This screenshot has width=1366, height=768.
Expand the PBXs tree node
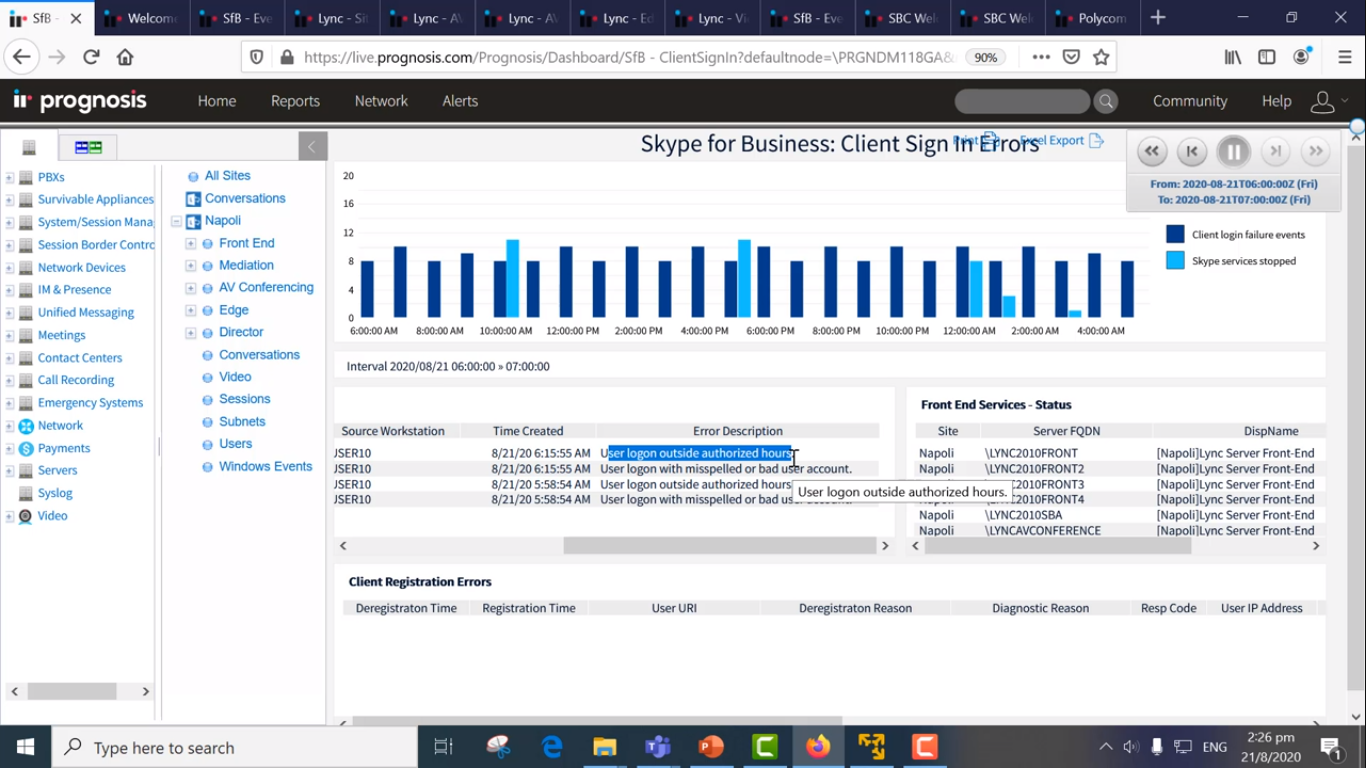point(10,178)
